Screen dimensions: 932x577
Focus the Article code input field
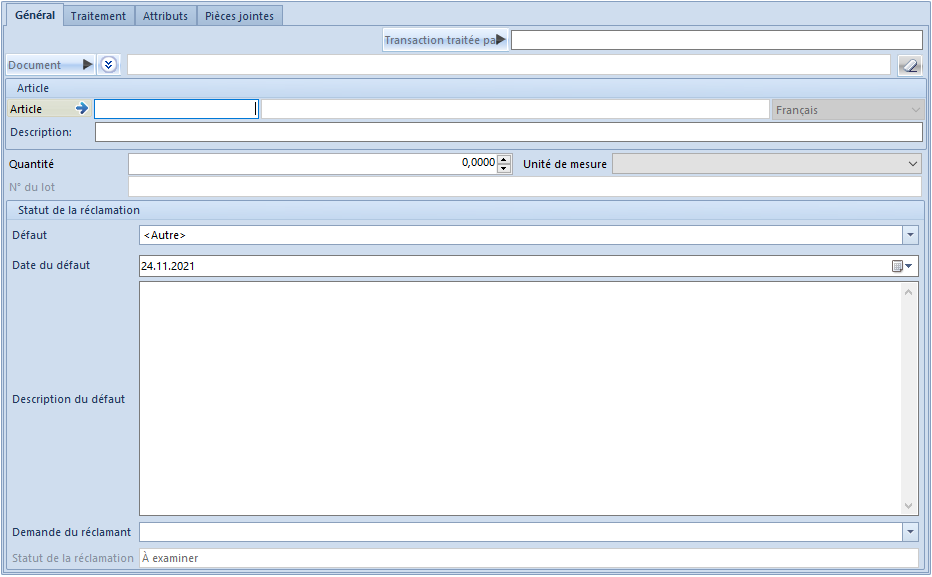pyautogui.click(x=176, y=109)
